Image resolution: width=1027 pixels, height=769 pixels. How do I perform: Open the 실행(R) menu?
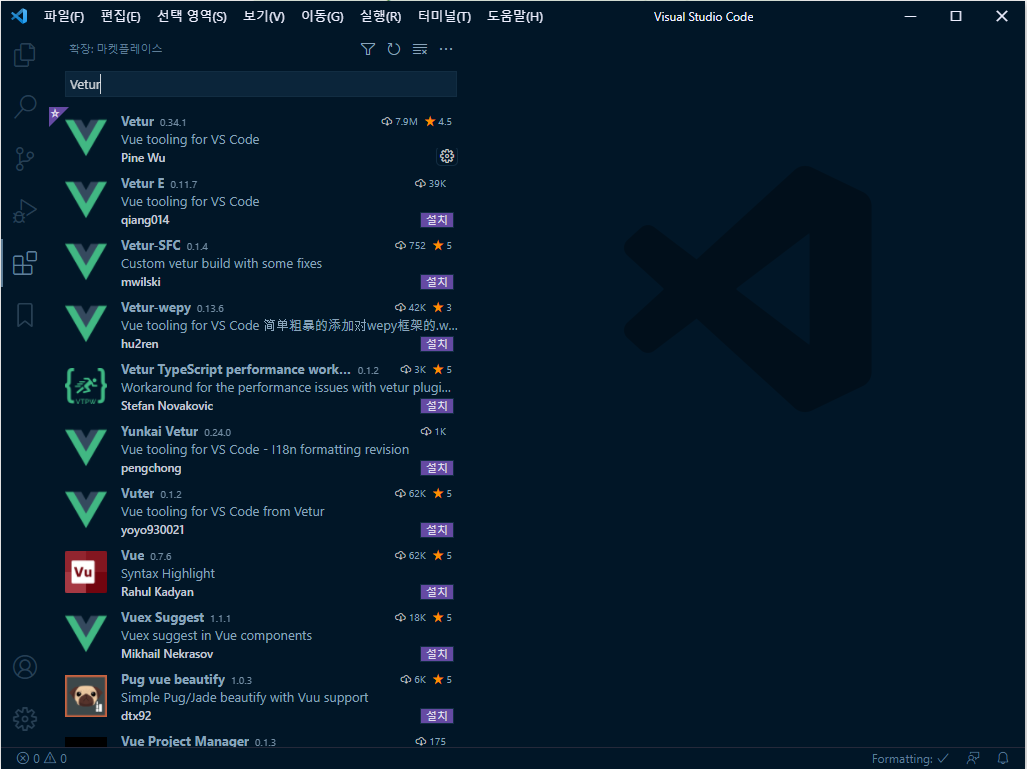[x=381, y=16]
